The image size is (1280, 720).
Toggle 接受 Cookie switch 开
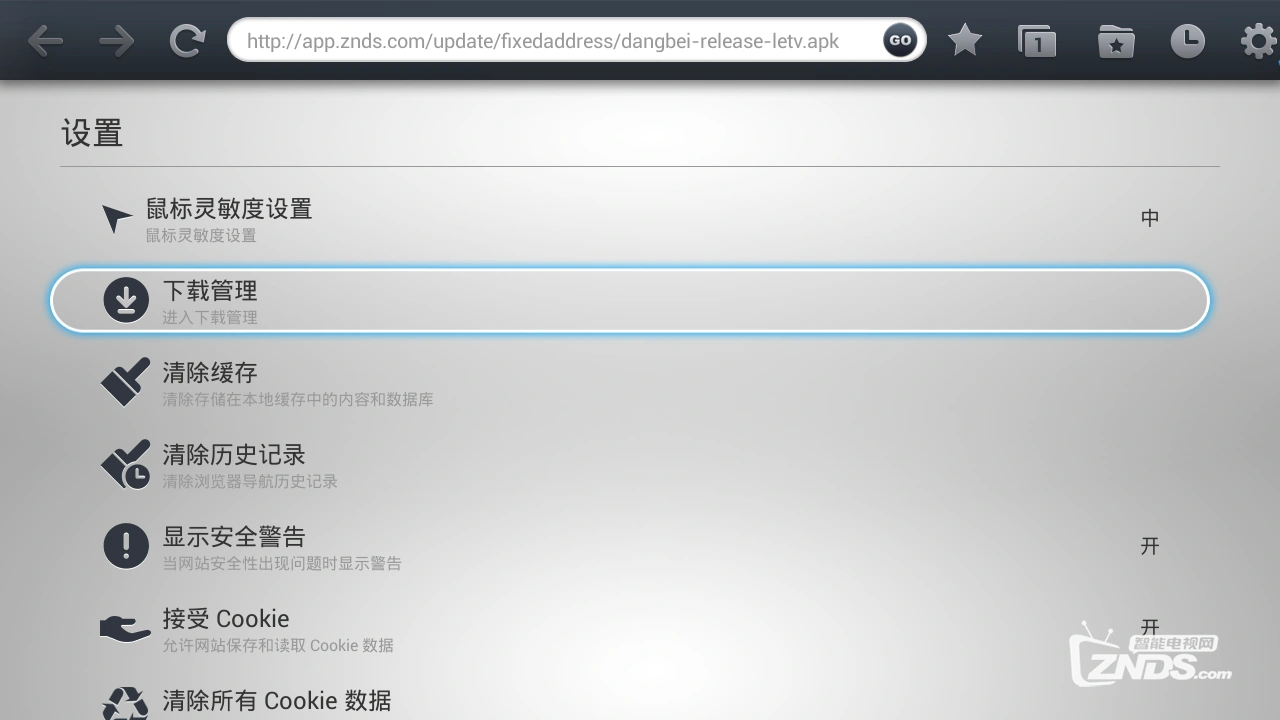(x=1150, y=627)
